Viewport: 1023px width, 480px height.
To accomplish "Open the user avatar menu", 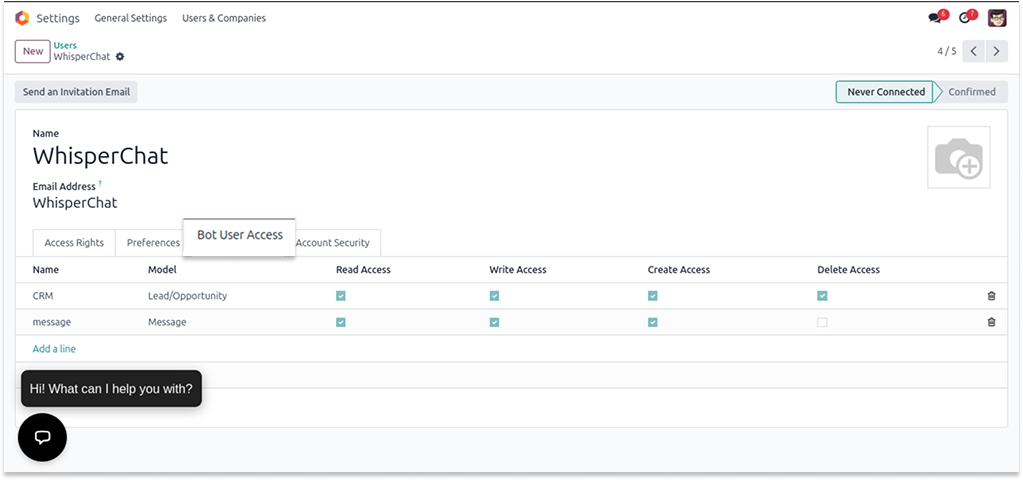I will [x=997, y=18].
